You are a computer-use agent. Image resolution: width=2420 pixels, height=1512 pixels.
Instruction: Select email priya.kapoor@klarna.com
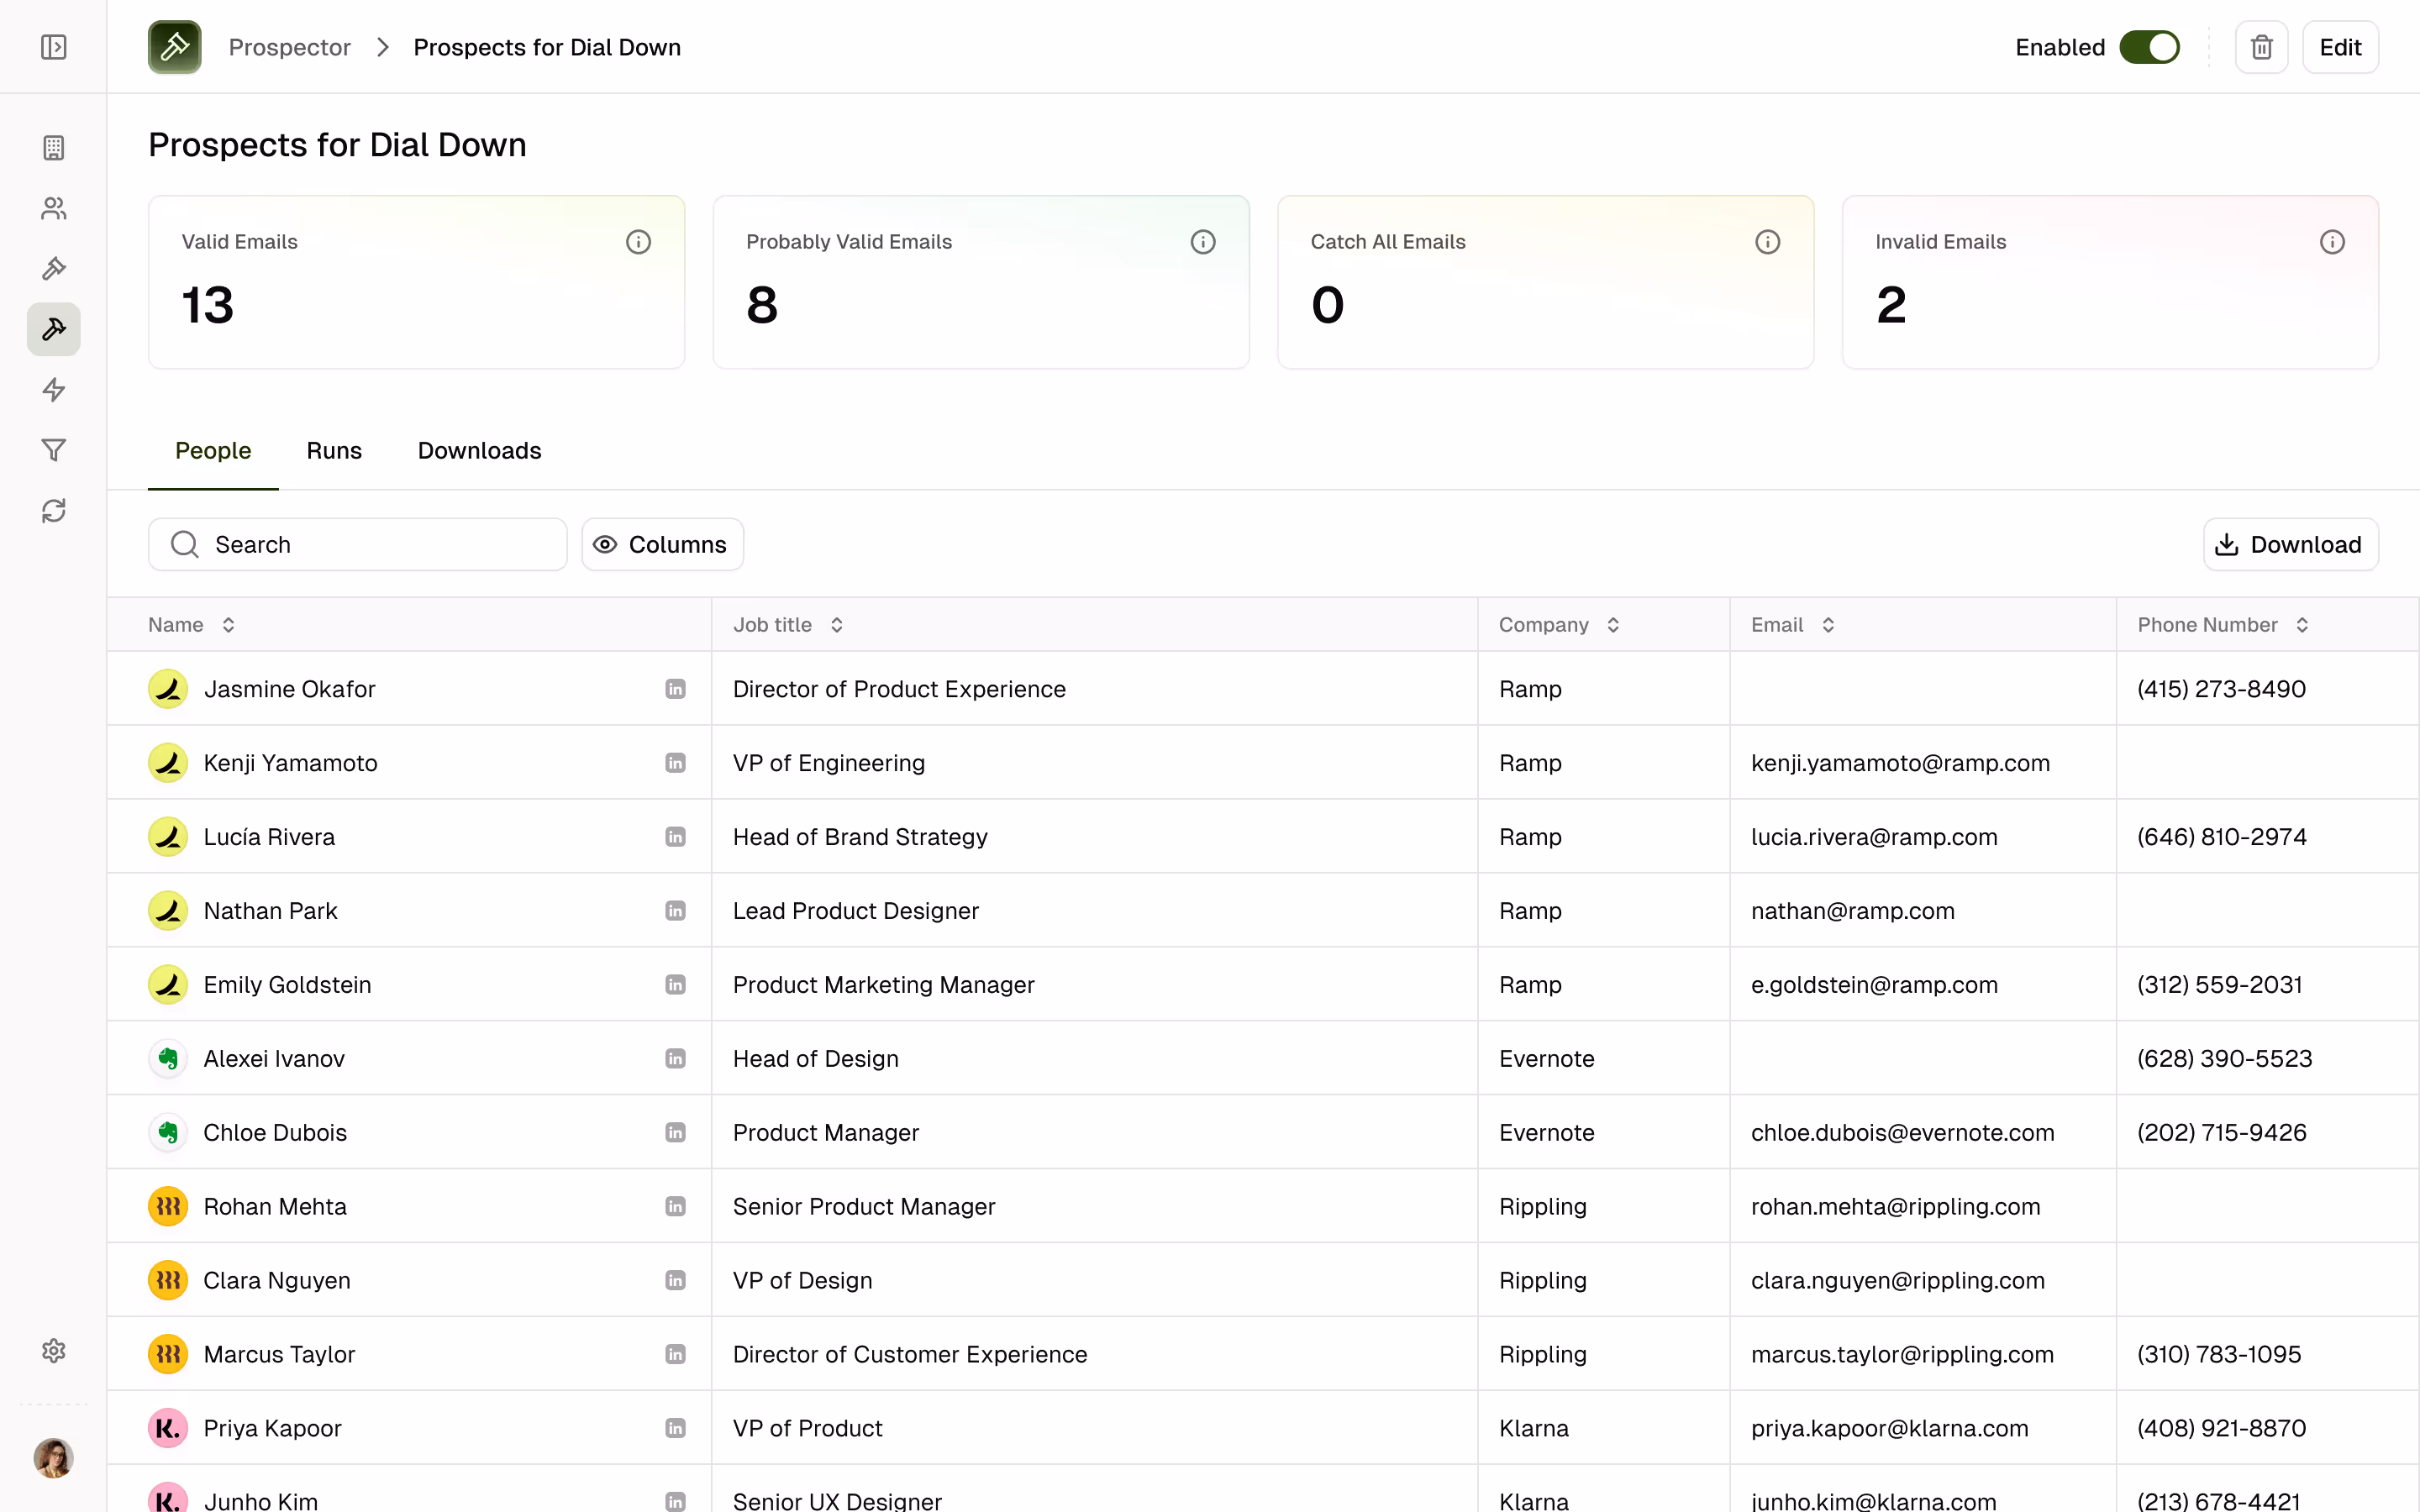1889,1429
